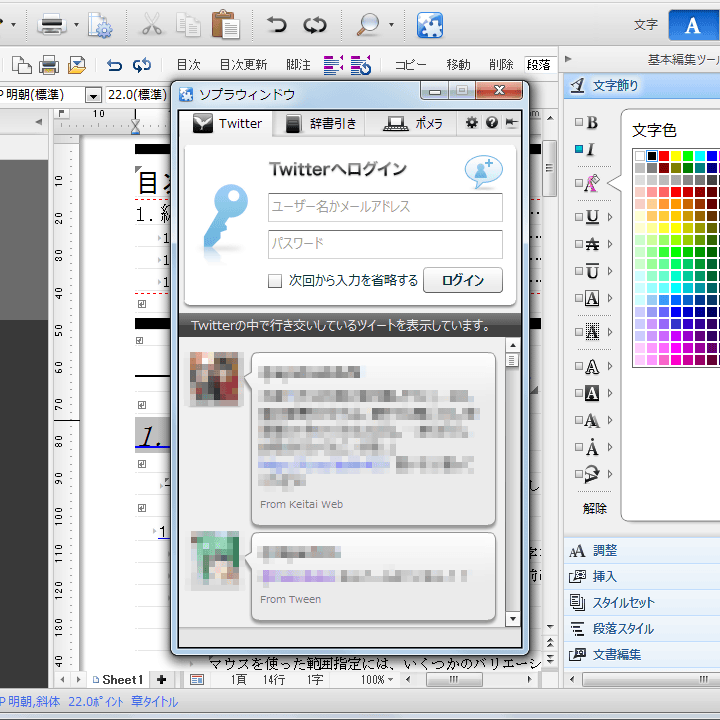
Task: Click the copy documents icon
Action: [188, 24]
